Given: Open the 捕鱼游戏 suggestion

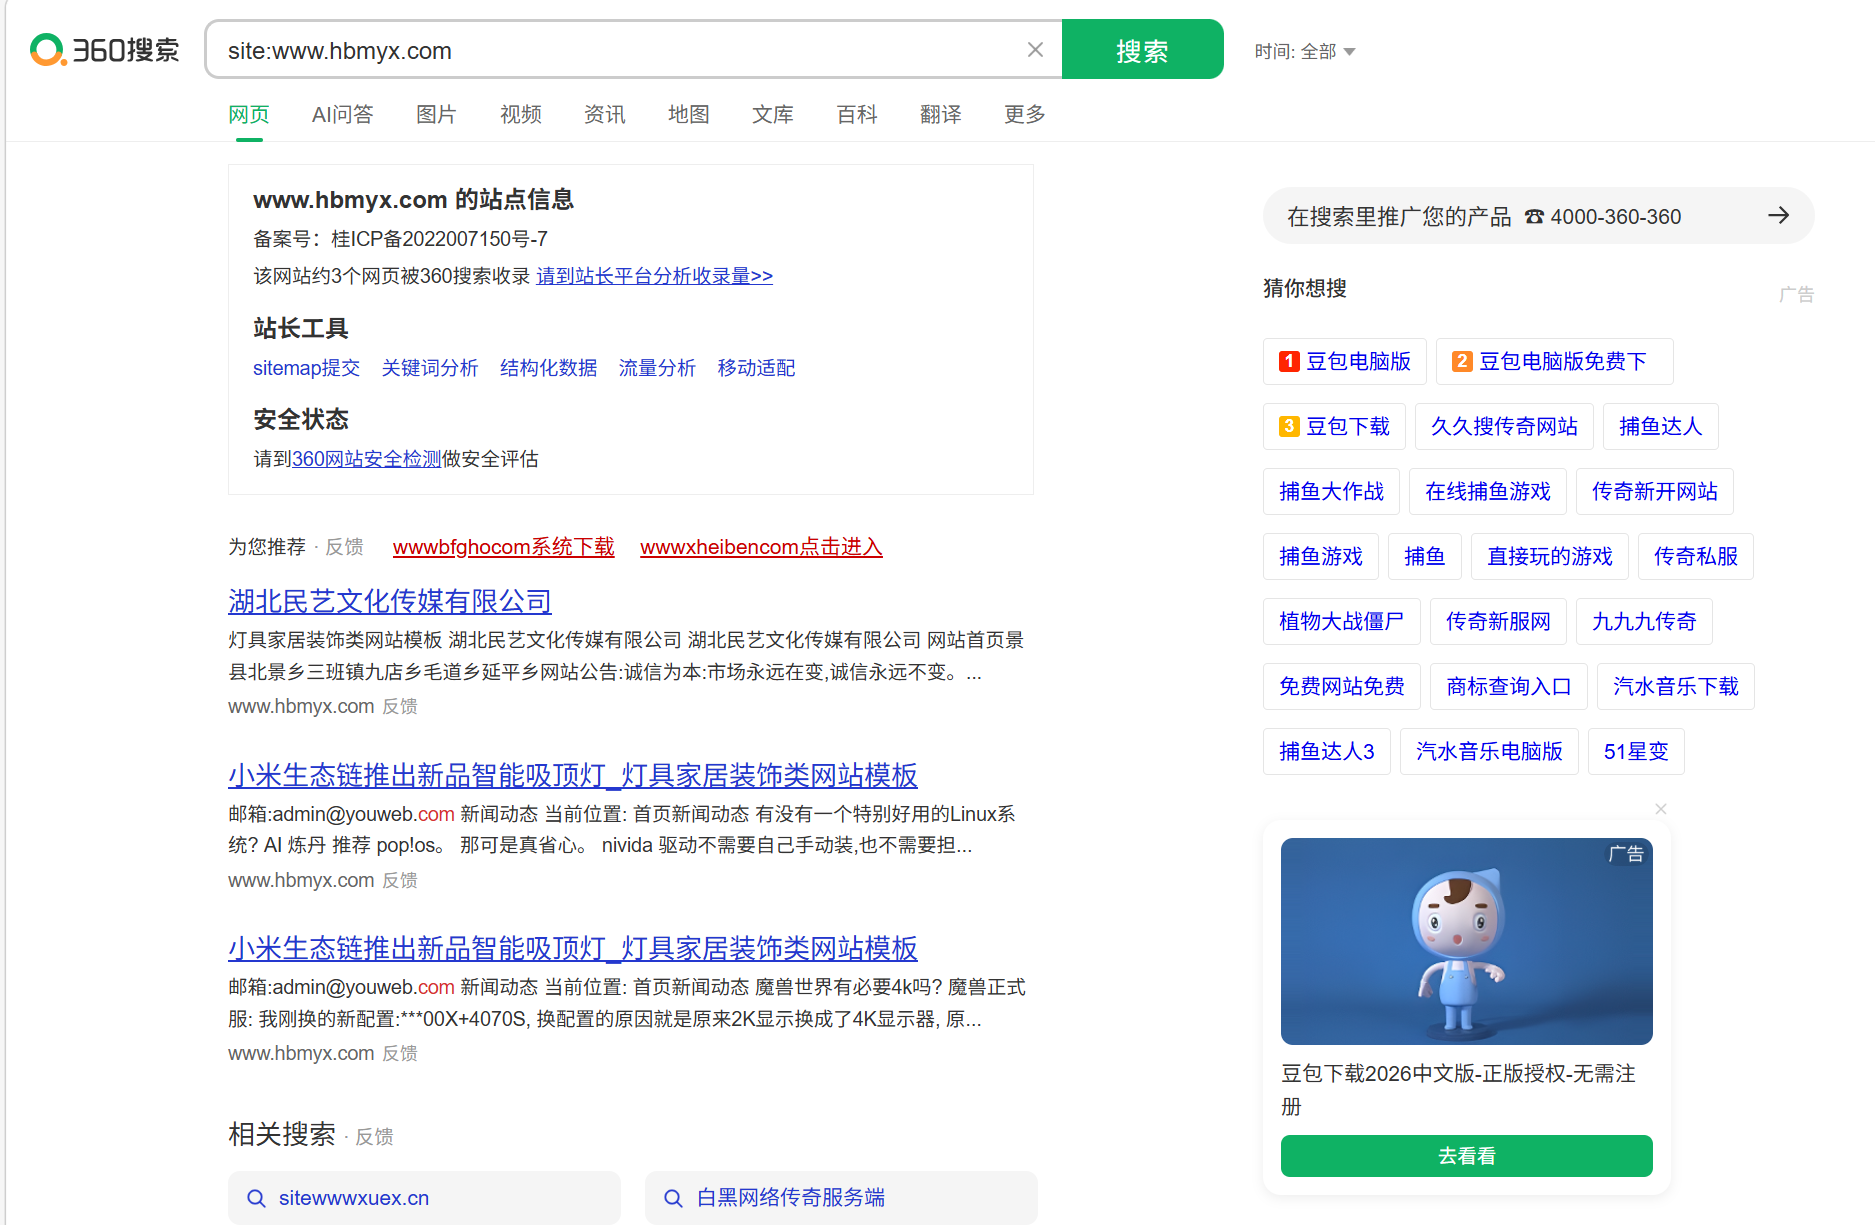Looking at the screenshot, I should point(1320,556).
